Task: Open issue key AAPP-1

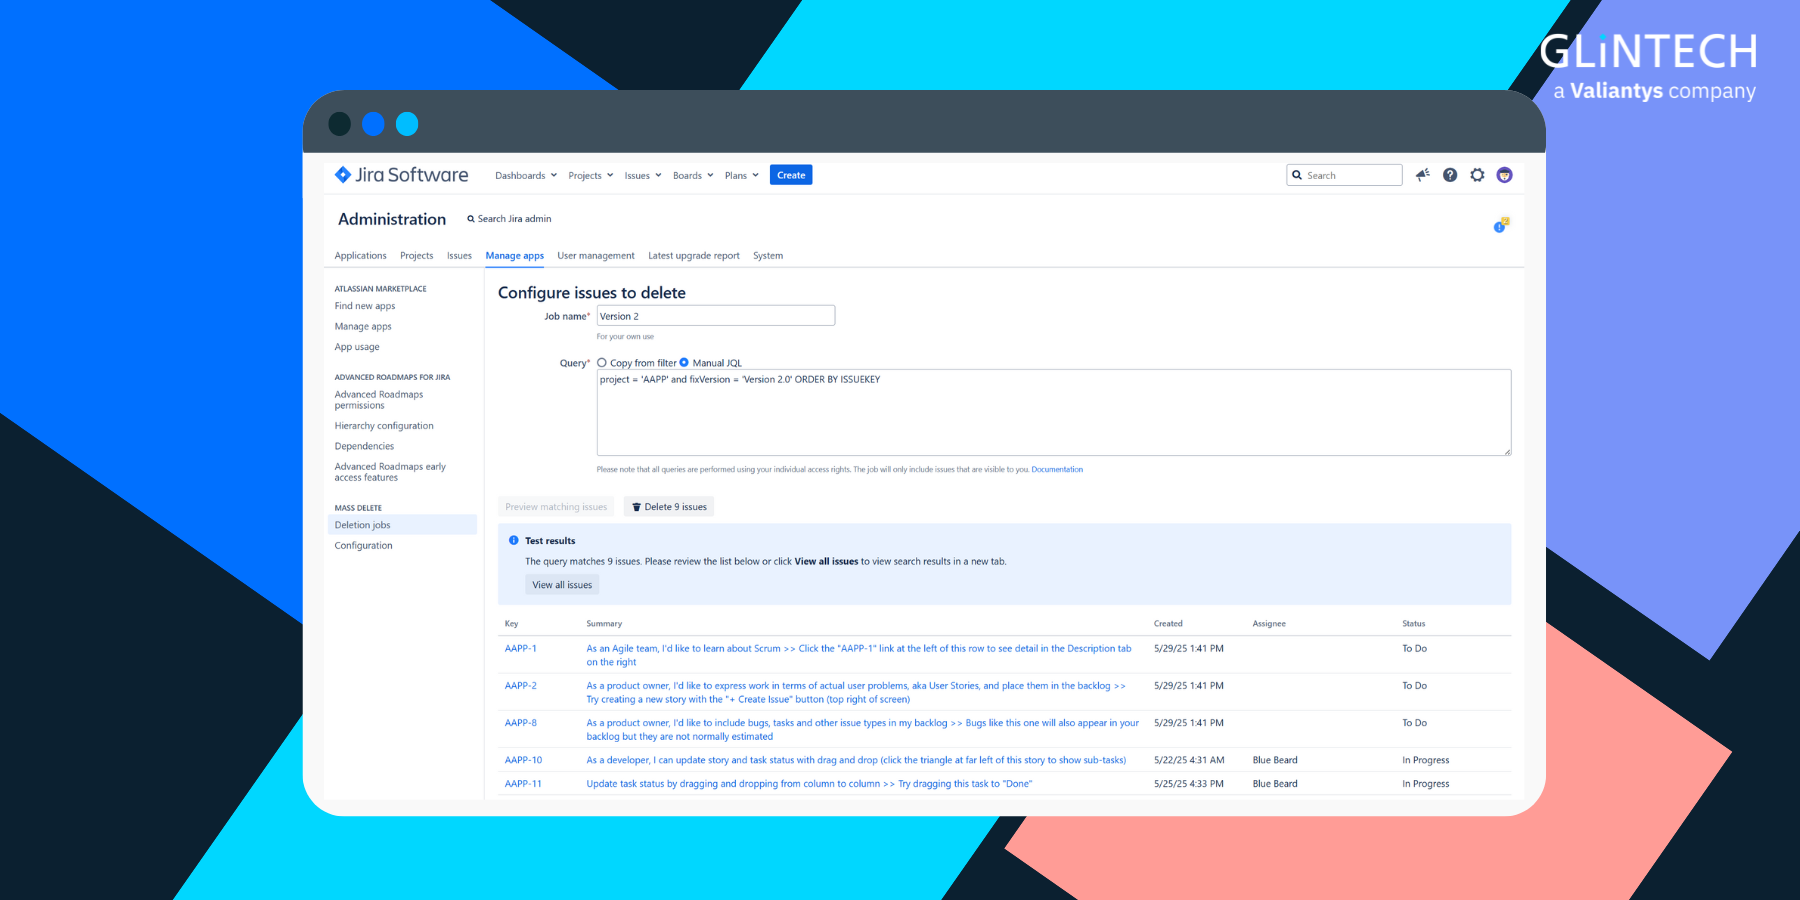Action: click(521, 649)
